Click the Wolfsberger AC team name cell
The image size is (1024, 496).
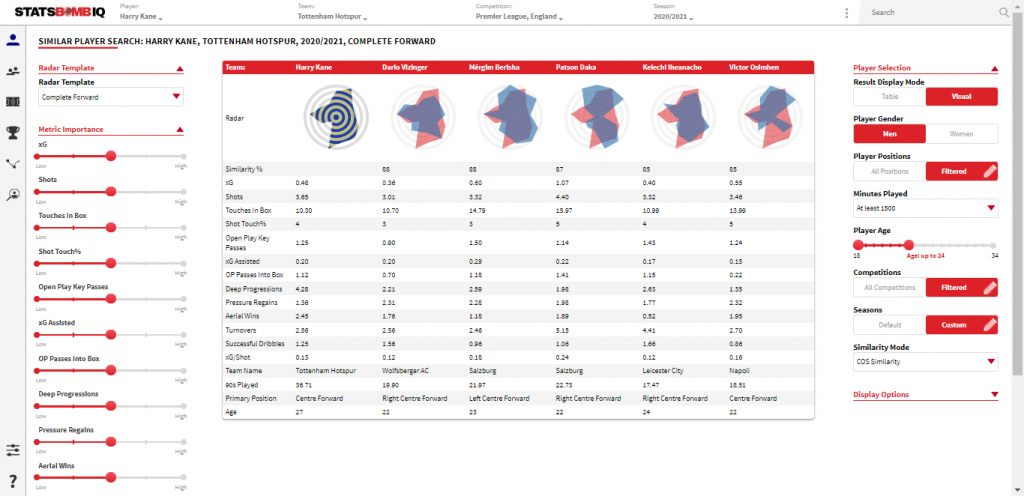(x=406, y=370)
